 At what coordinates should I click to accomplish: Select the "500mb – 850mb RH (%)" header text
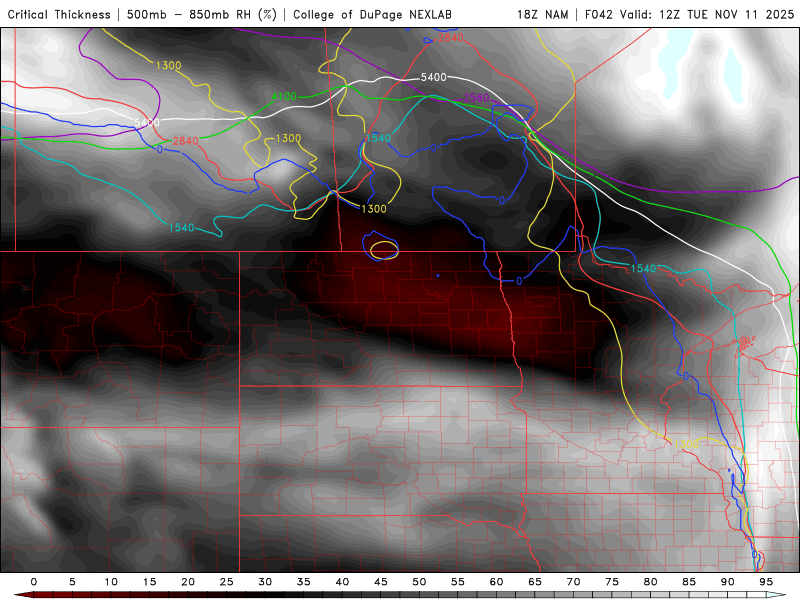point(202,14)
